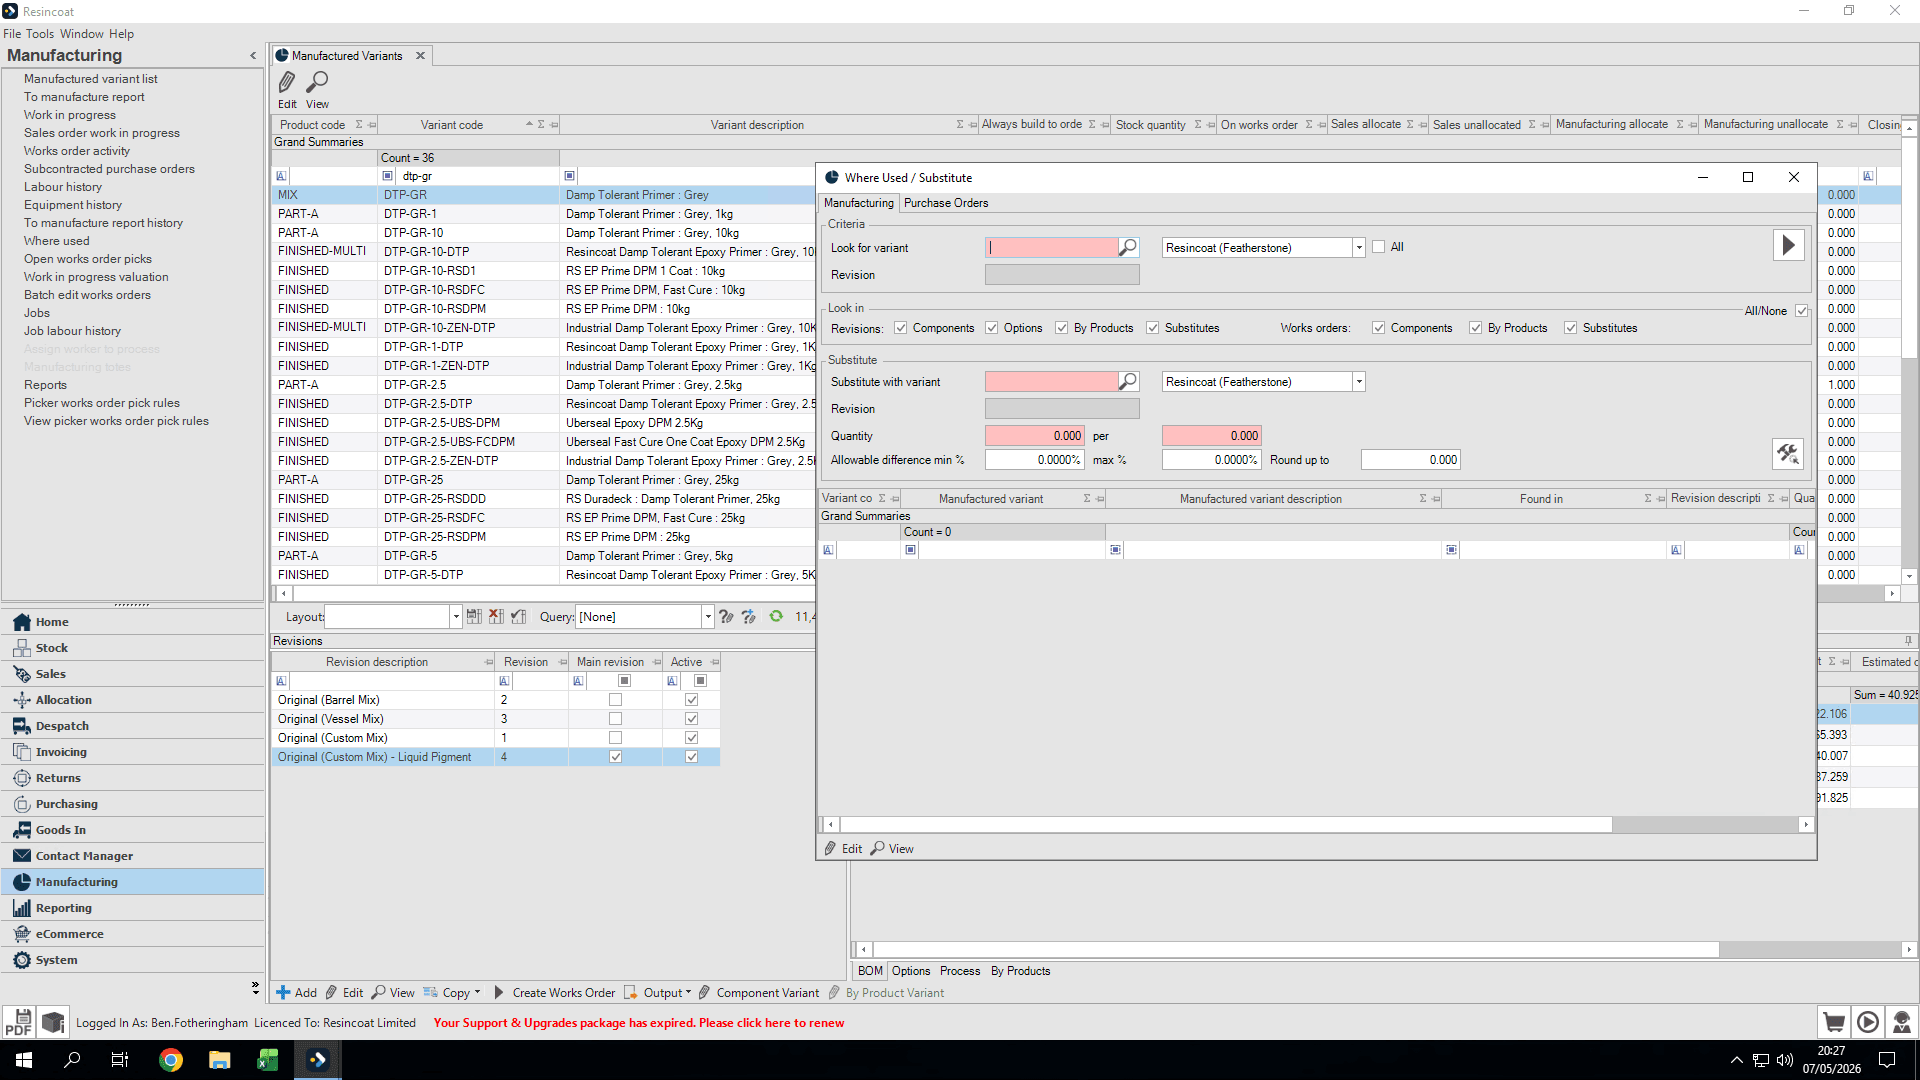Open Where used in the Manufacturing list
The image size is (1920, 1080).
point(57,241)
